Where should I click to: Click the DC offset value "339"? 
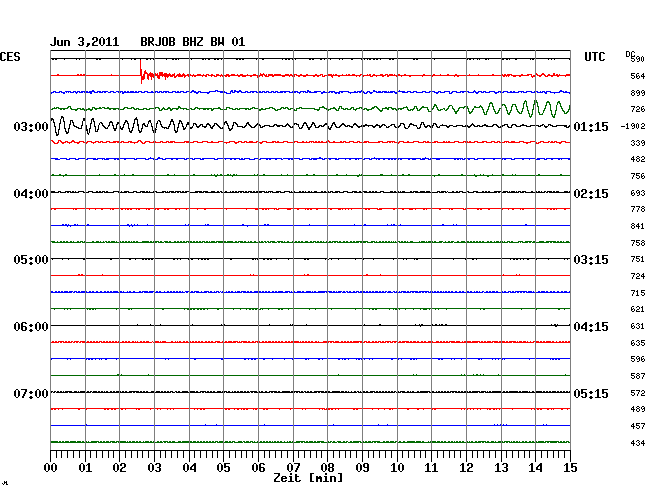[x=638, y=143]
